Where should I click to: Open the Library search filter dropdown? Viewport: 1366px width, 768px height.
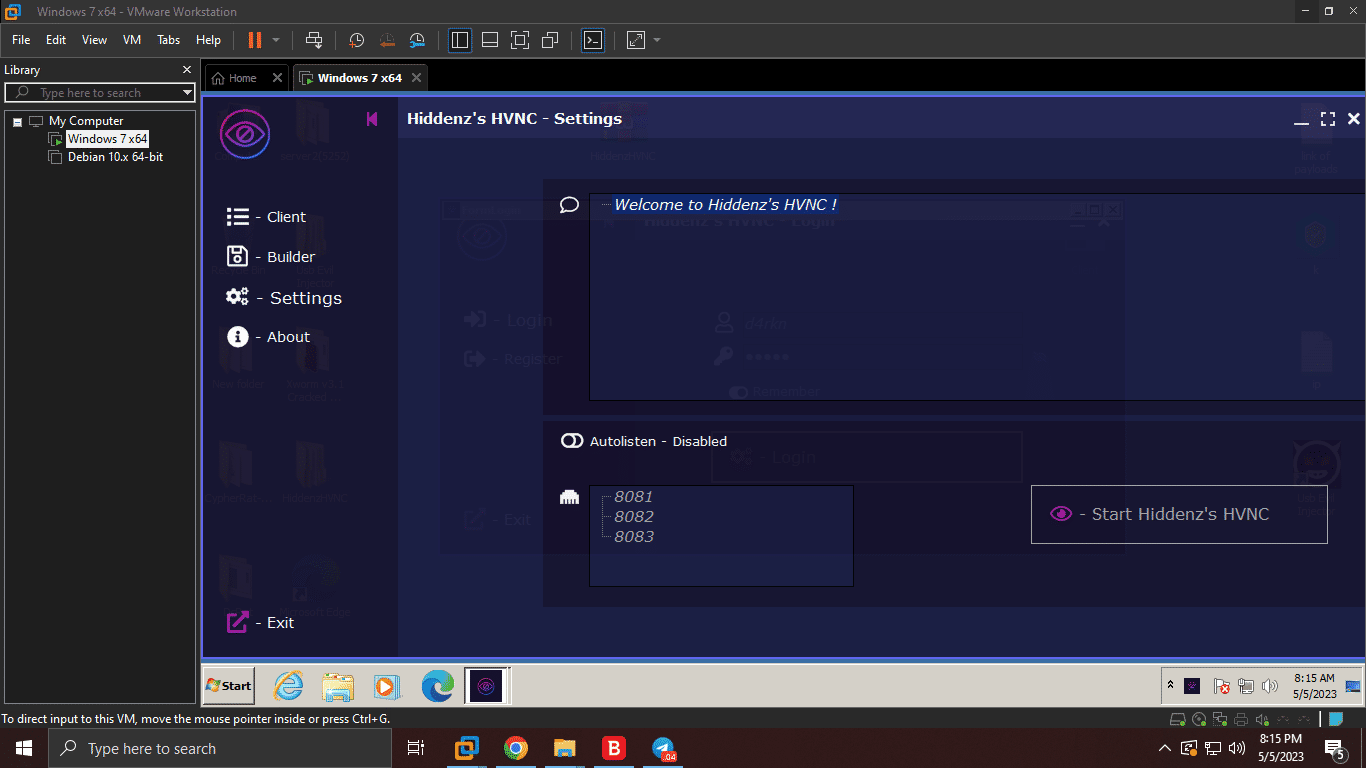(x=186, y=92)
